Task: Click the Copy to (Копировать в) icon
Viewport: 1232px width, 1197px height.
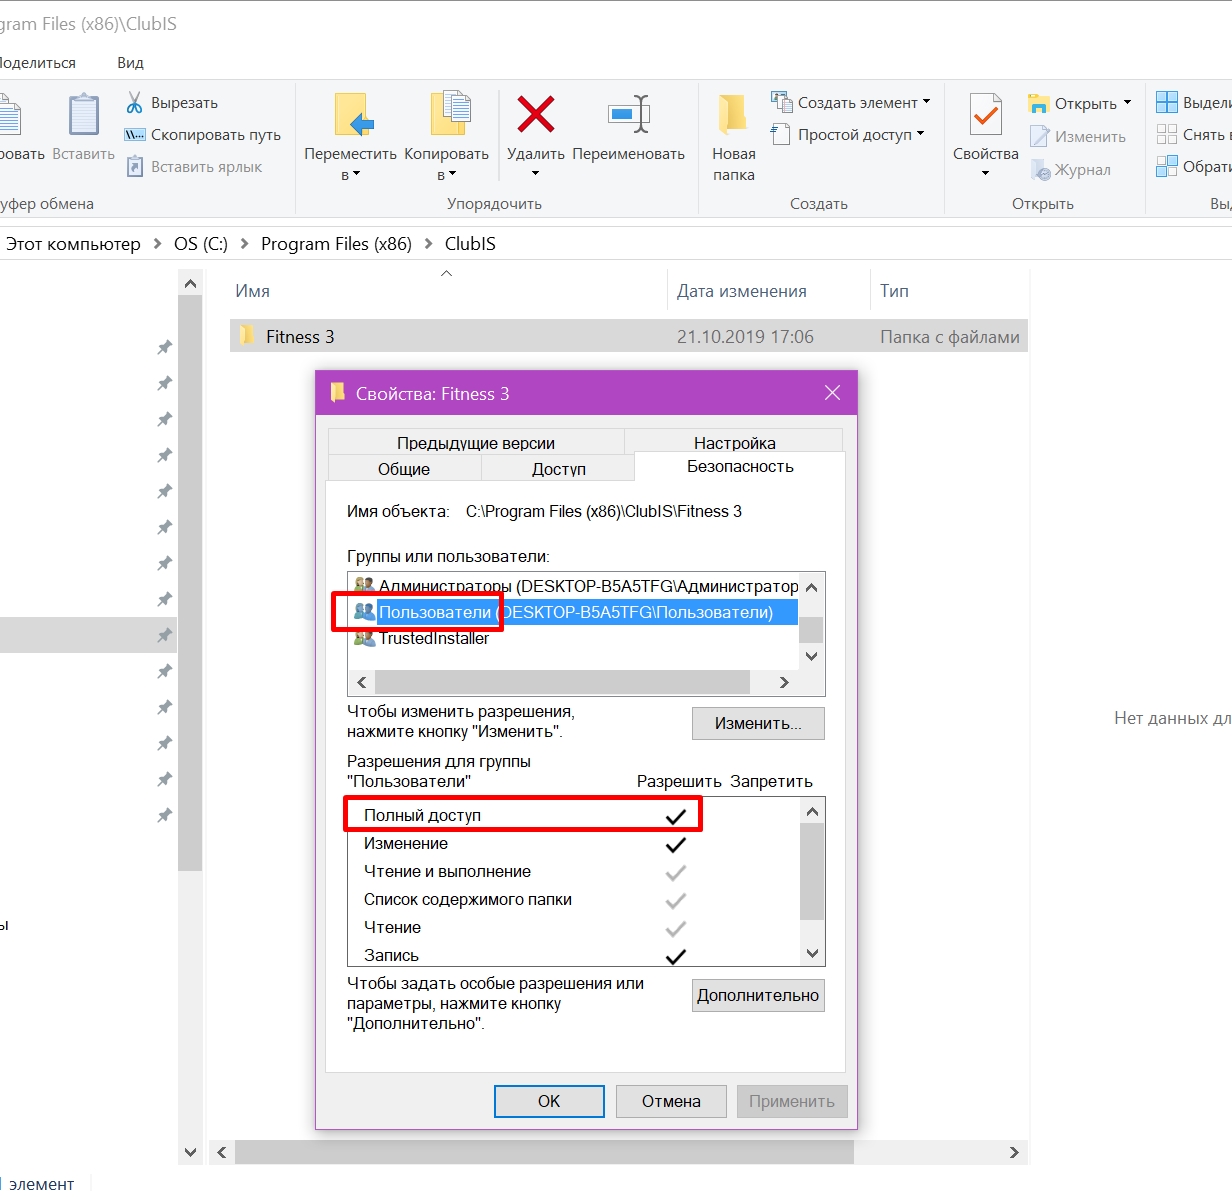Action: (449, 115)
